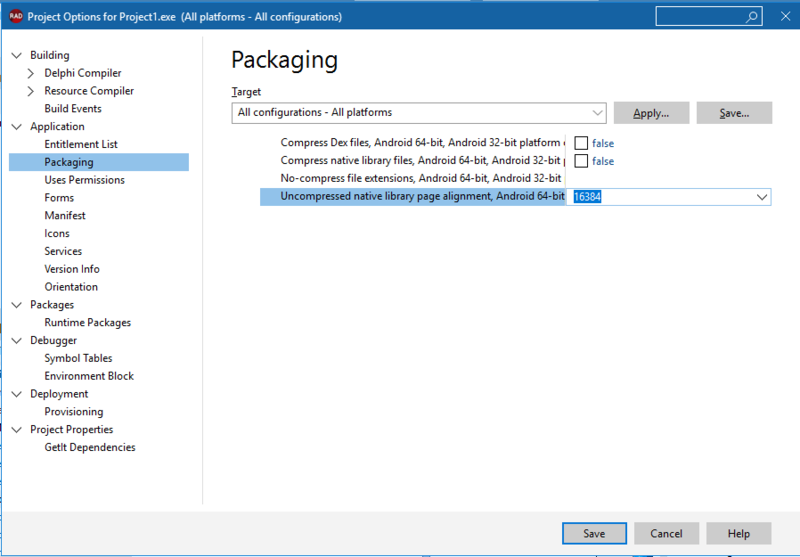Select Delphi Compiler label in tree
The image size is (800, 557).
tap(83, 73)
